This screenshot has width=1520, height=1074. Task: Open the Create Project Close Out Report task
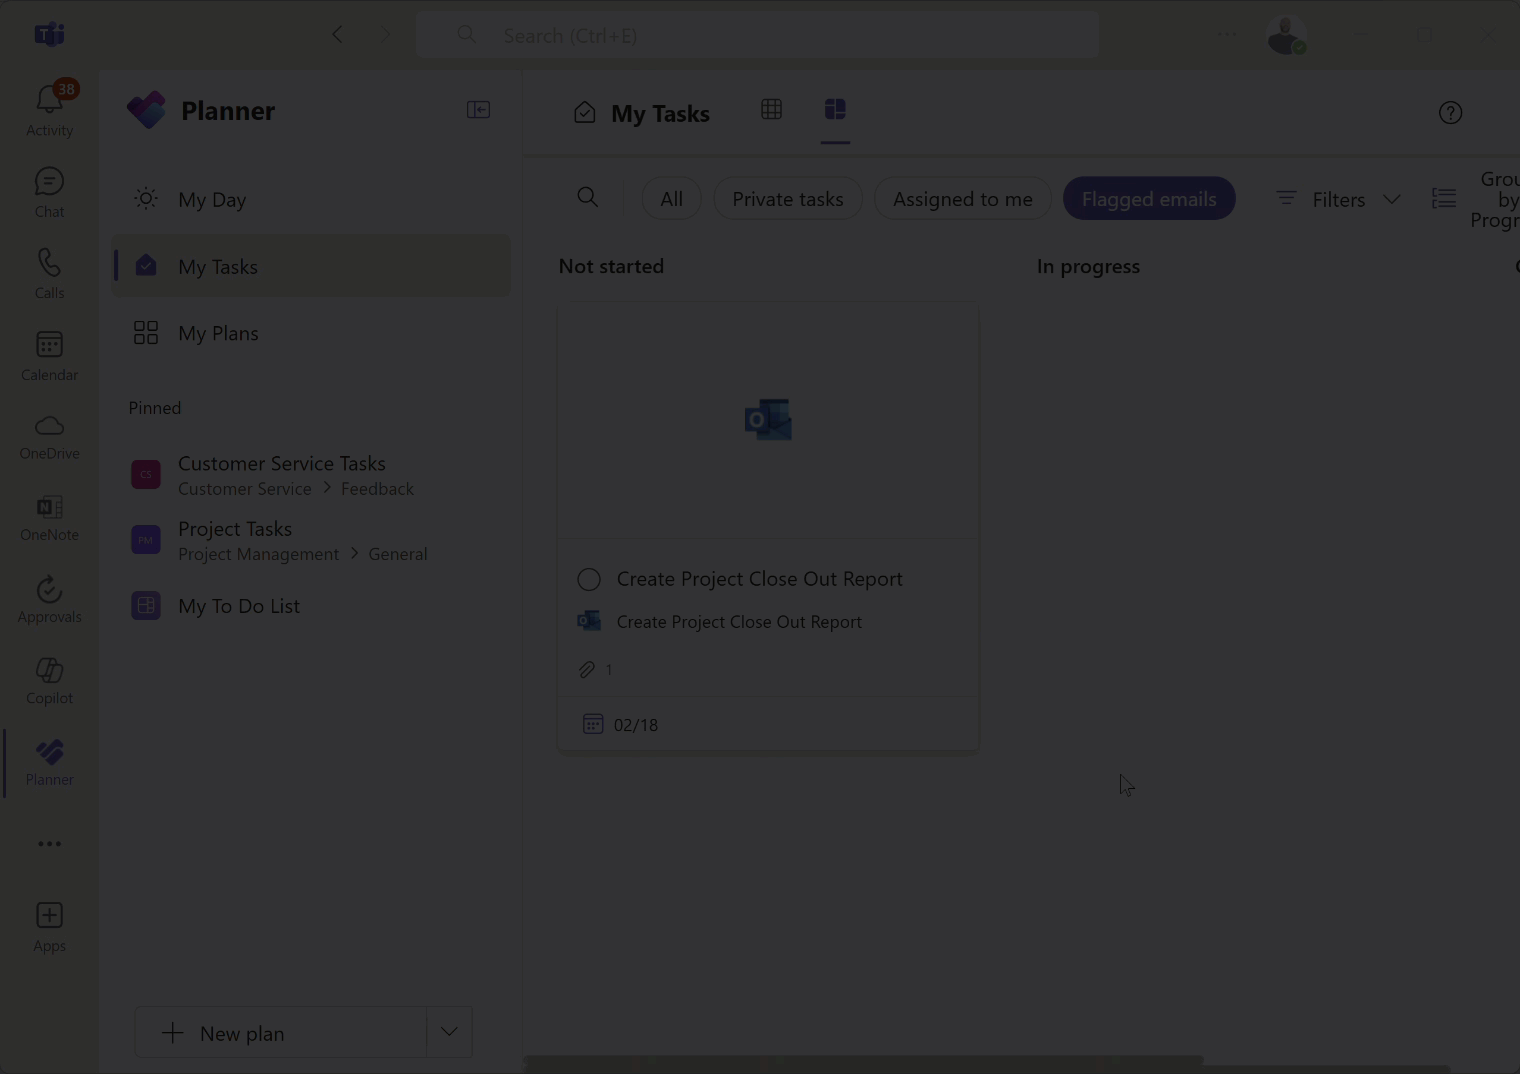click(x=759, y=579)
